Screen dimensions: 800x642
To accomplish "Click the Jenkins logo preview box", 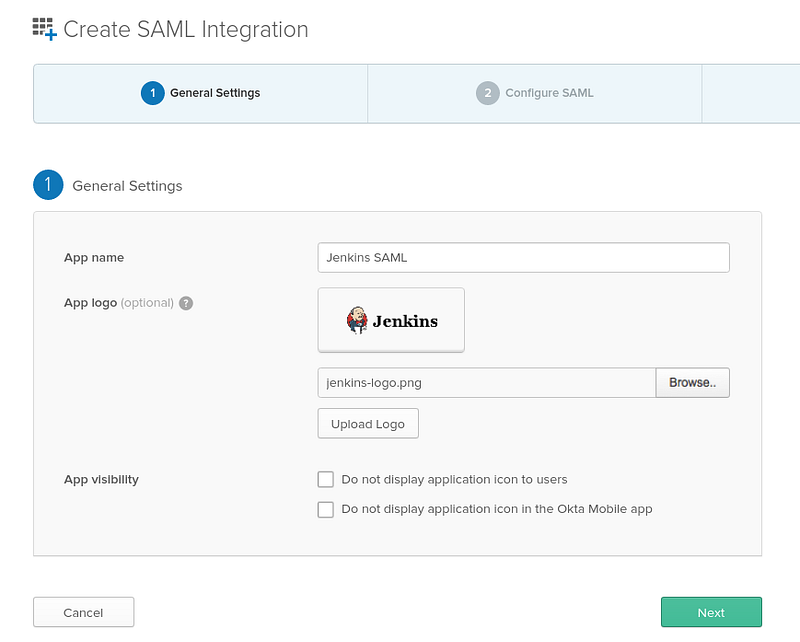I will click(x=391, y=320).
